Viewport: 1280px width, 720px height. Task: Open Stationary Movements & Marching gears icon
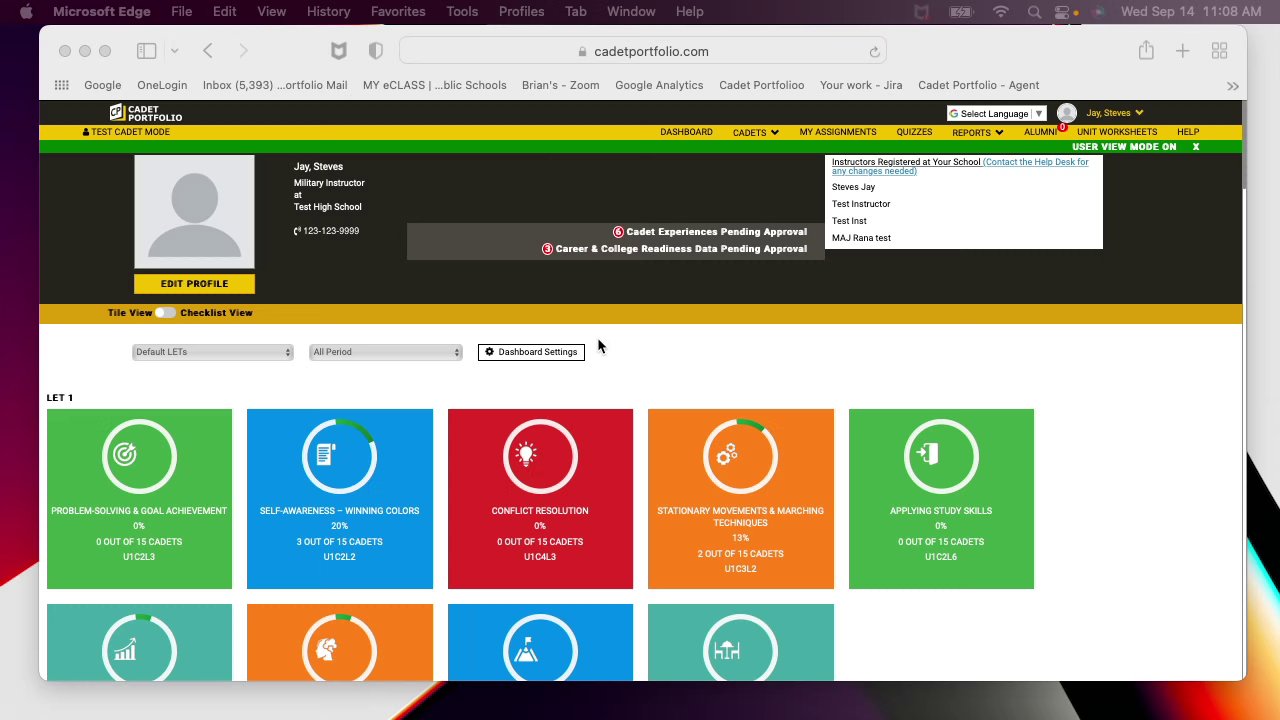click(727, 455)
